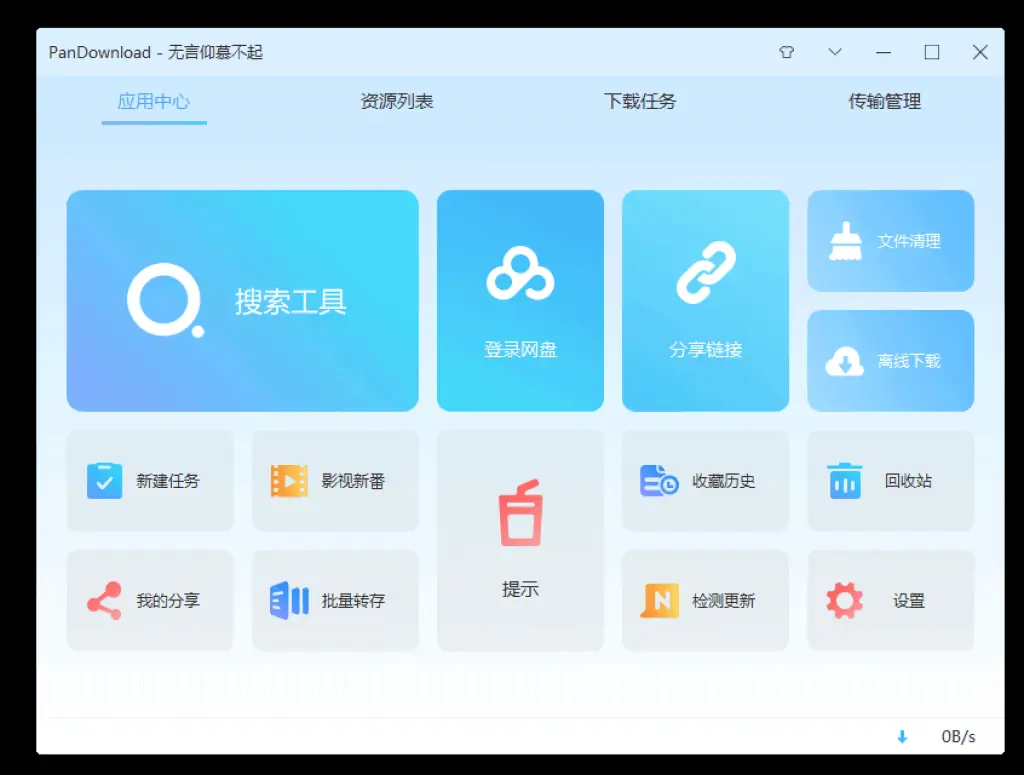Click the shirt-shaped theme icon in titlebar
This screenshot has height=775, width=1024.
click(787, 52)
